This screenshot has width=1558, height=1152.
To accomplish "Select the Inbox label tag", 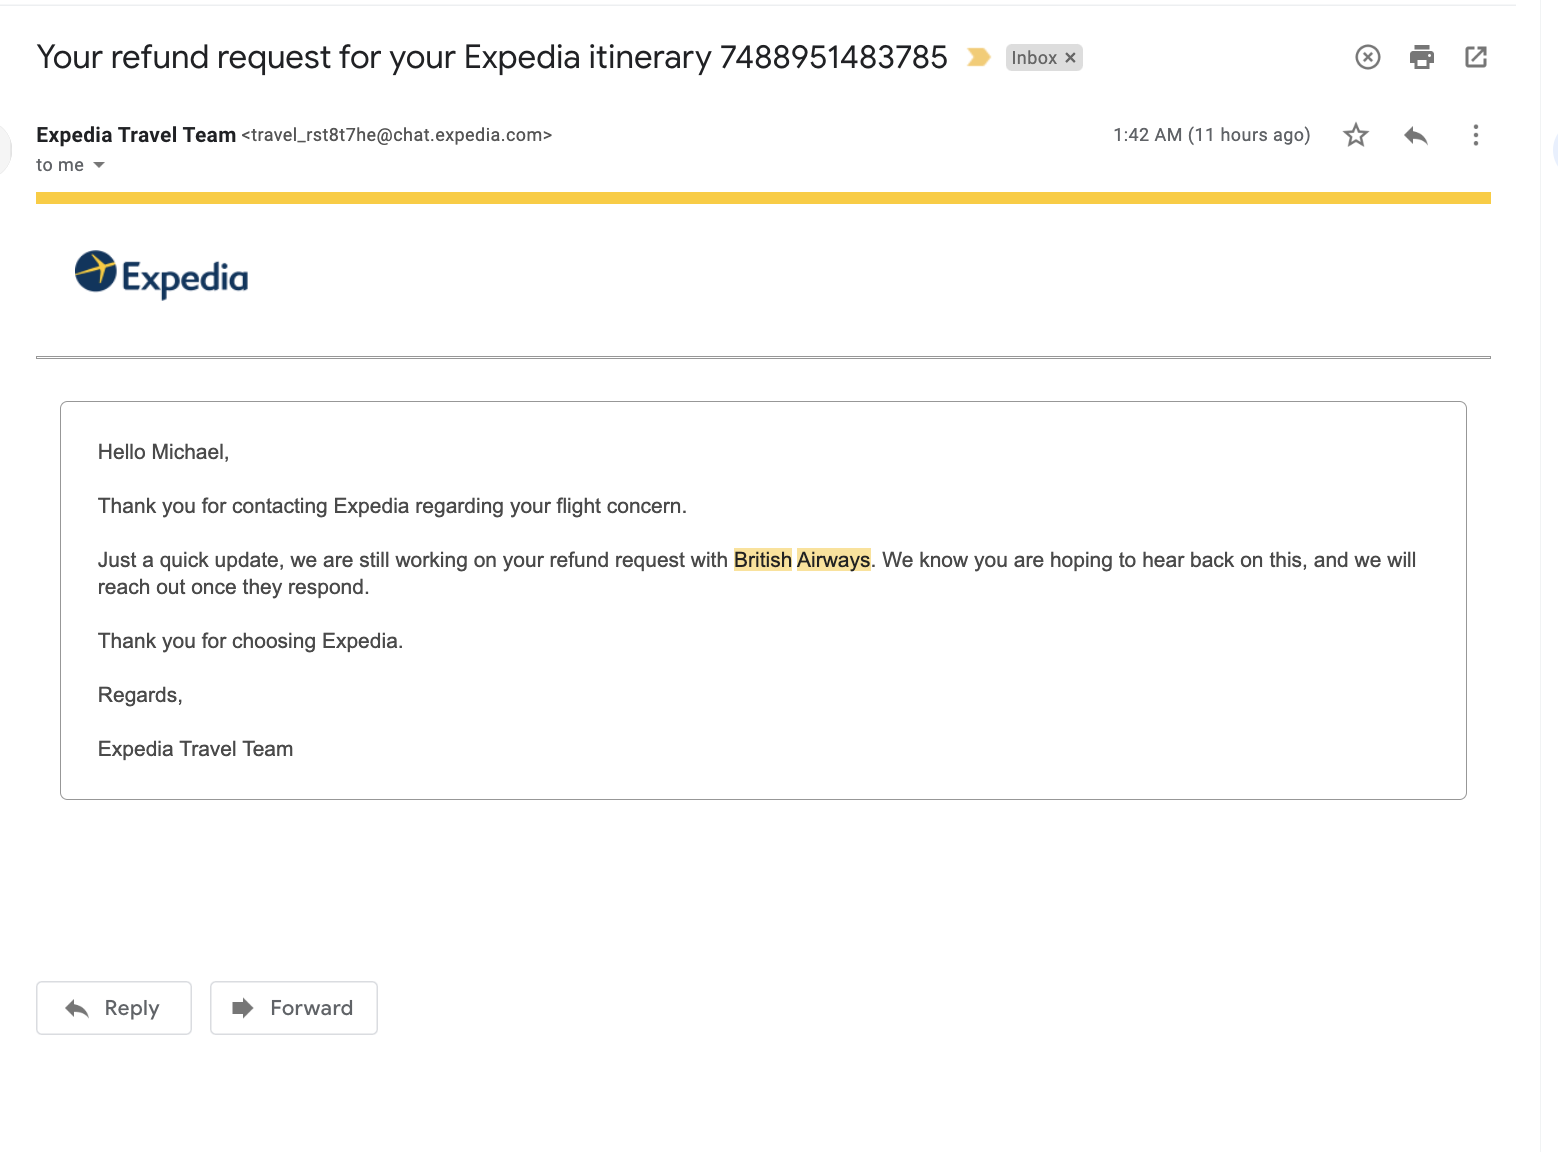I will click(1036, 57).
